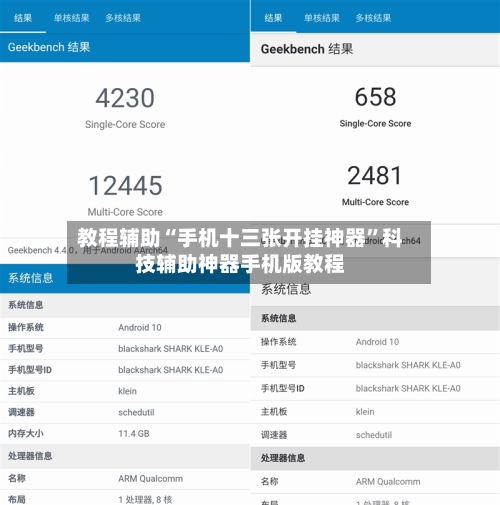Click left 主机板 klein value
The width and height of the screenshot is (500, 505).
tap(127, 391)
